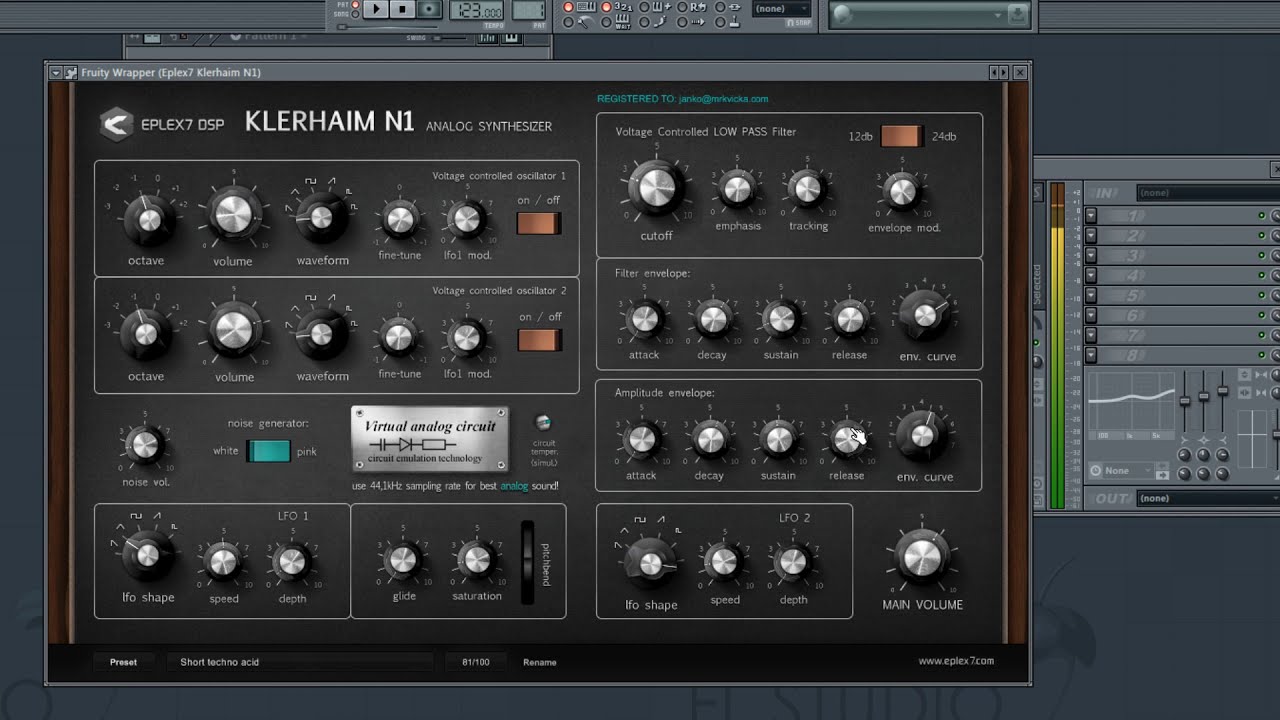Click the 81/100 preset counter

tap(476, 662)
